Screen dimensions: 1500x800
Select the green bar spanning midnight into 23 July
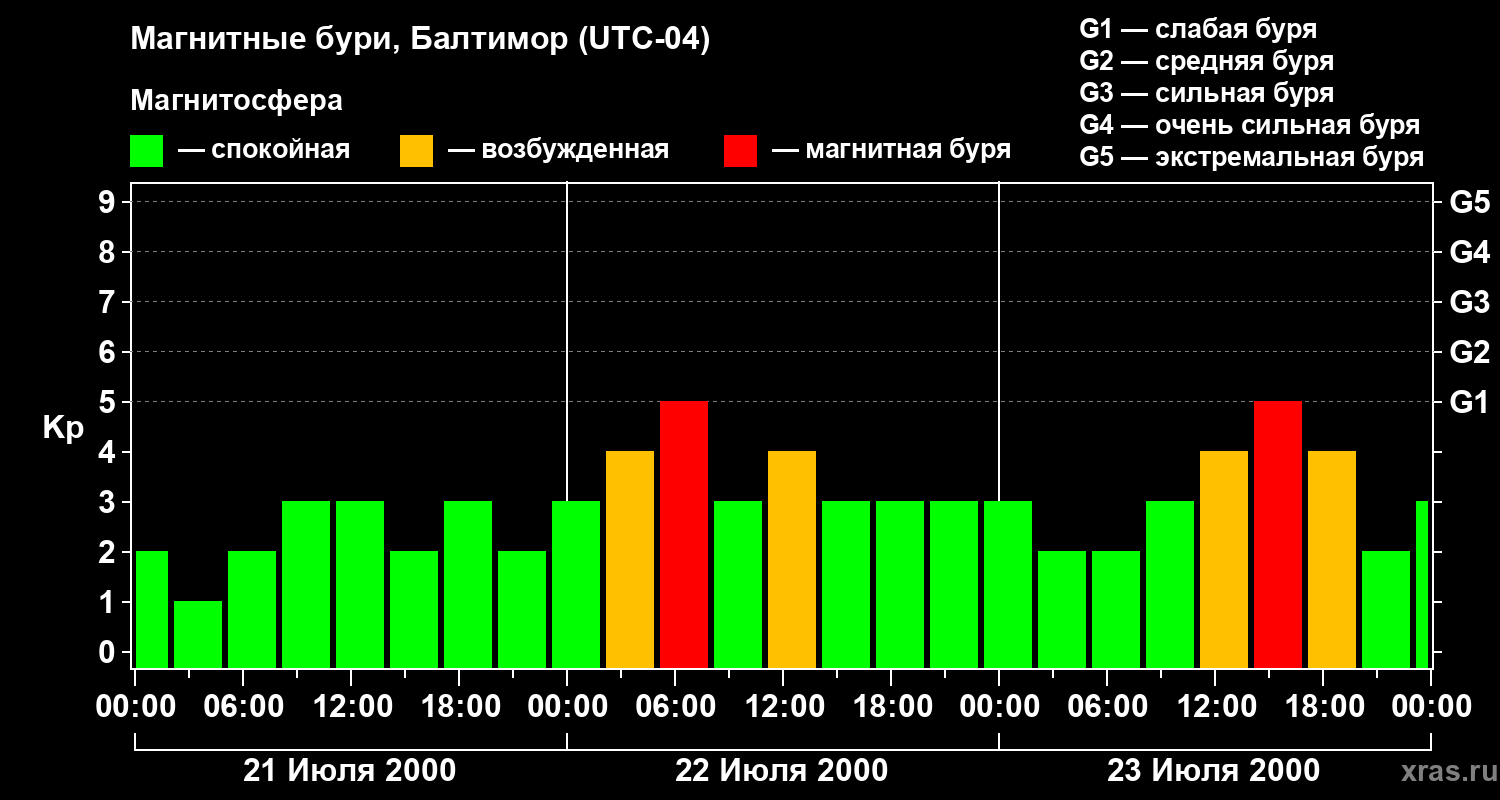[x=1008, y=584]
